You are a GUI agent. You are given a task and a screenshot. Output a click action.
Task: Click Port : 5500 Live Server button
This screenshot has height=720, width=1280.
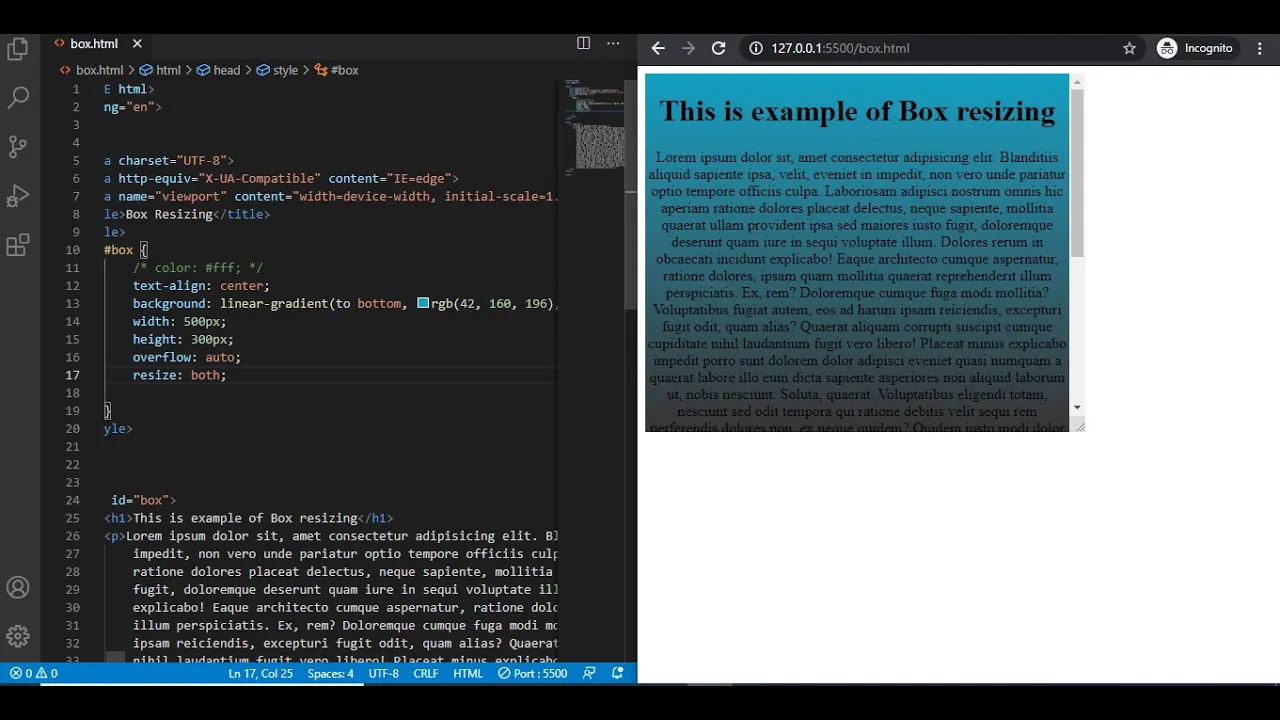533,673
